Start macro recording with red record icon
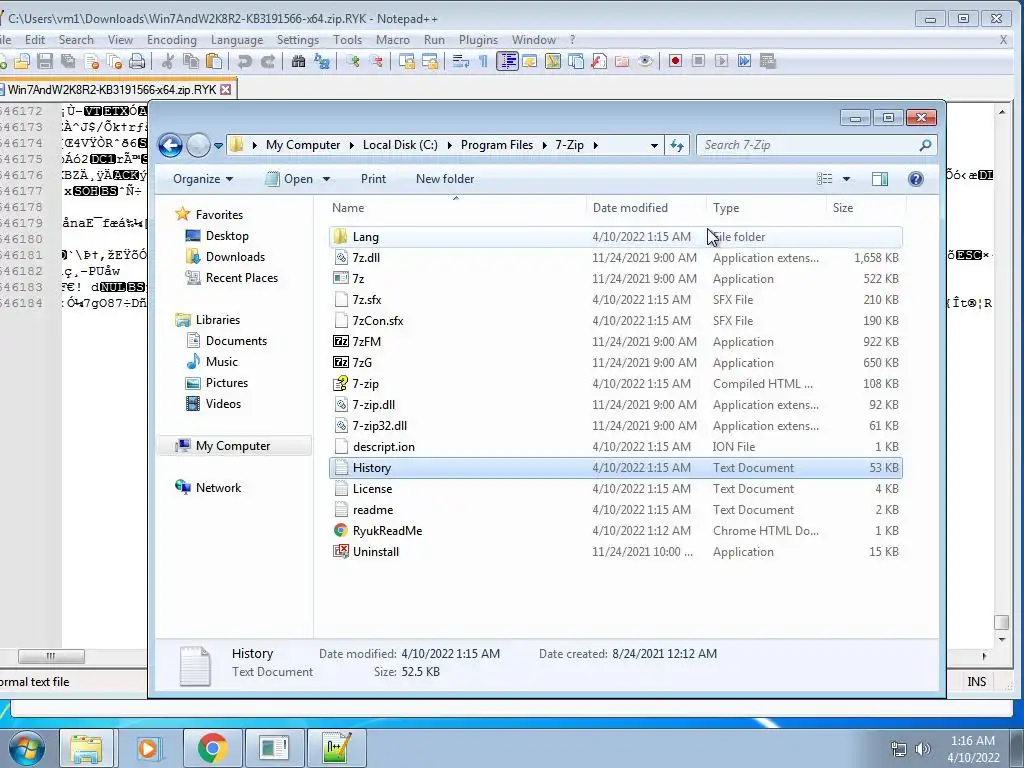Viewport: 1024px width, 768px height. [675, 61]
